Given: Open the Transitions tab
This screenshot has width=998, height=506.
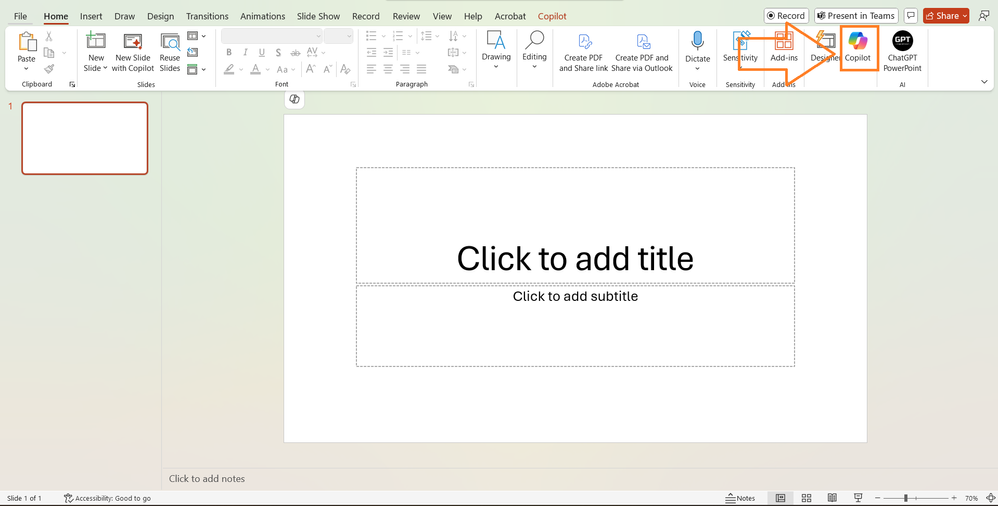Looking at the screenshot, I should (x=207, y=16).
